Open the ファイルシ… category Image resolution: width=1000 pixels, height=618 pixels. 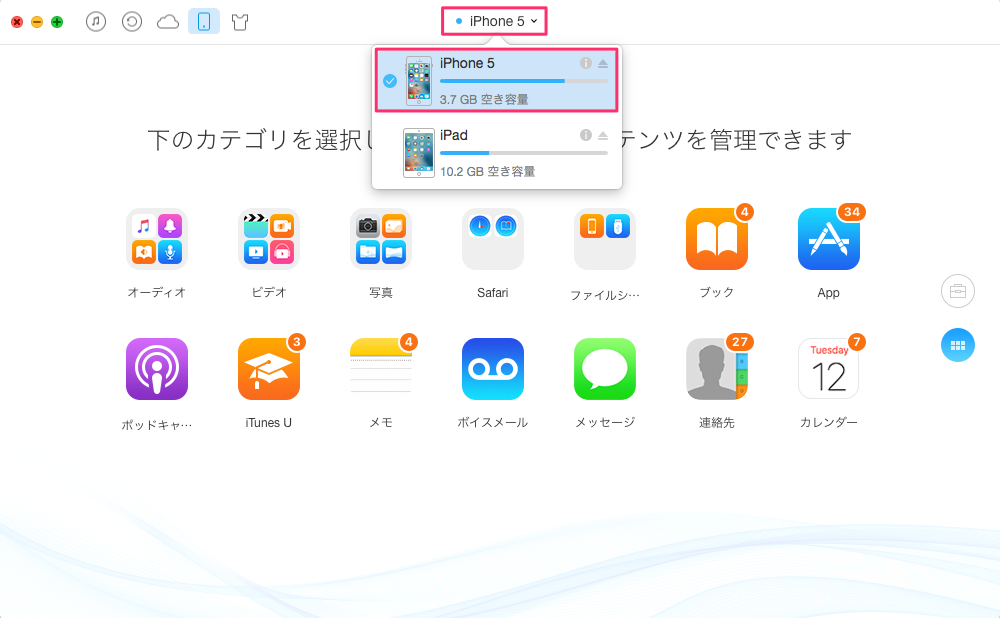605,239
